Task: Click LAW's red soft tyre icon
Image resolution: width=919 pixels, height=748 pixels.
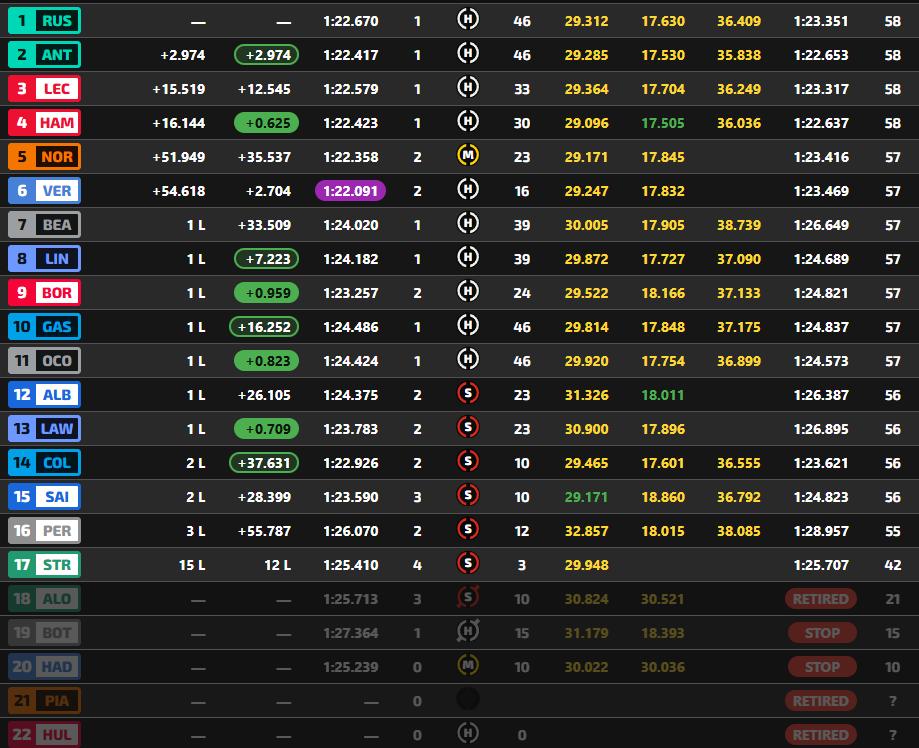Action: (x=468, y=427)
